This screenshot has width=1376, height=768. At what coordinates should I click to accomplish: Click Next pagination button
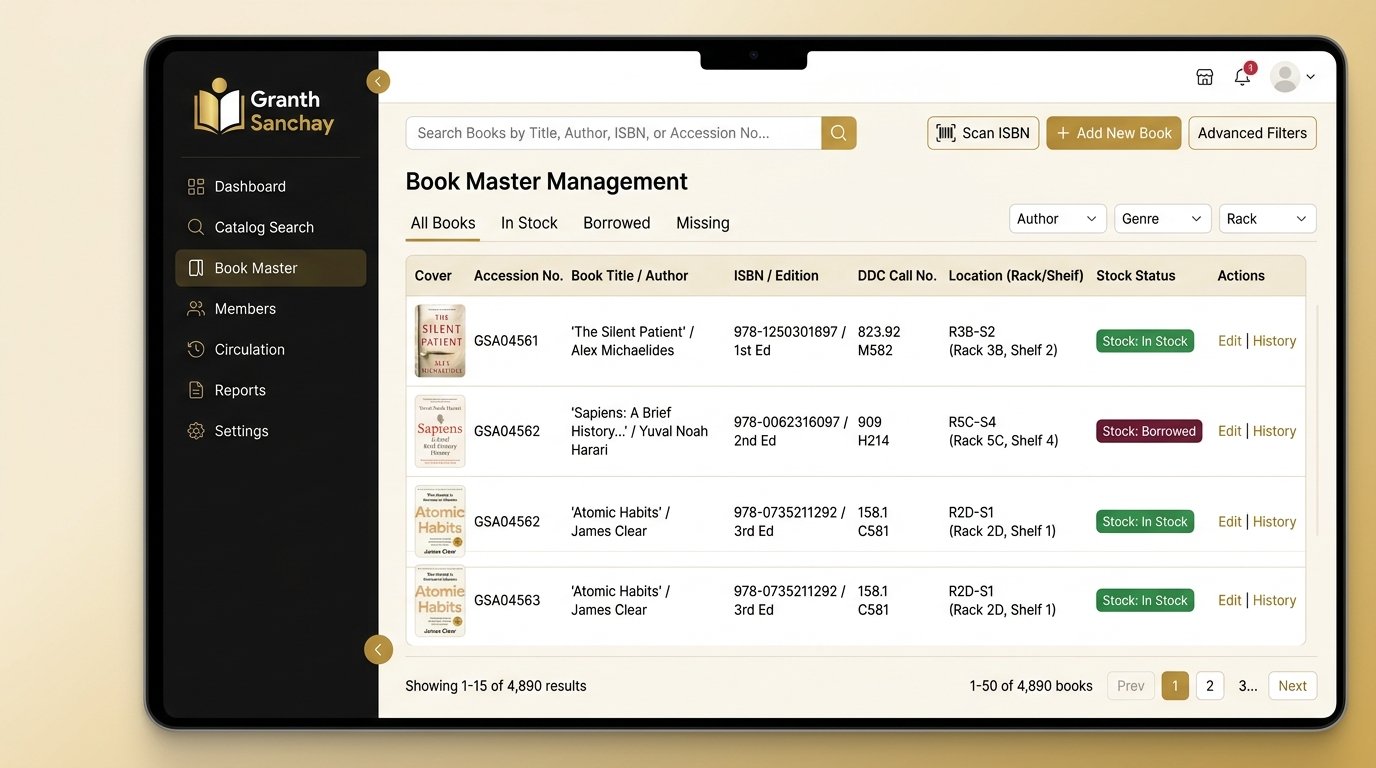1292,686
